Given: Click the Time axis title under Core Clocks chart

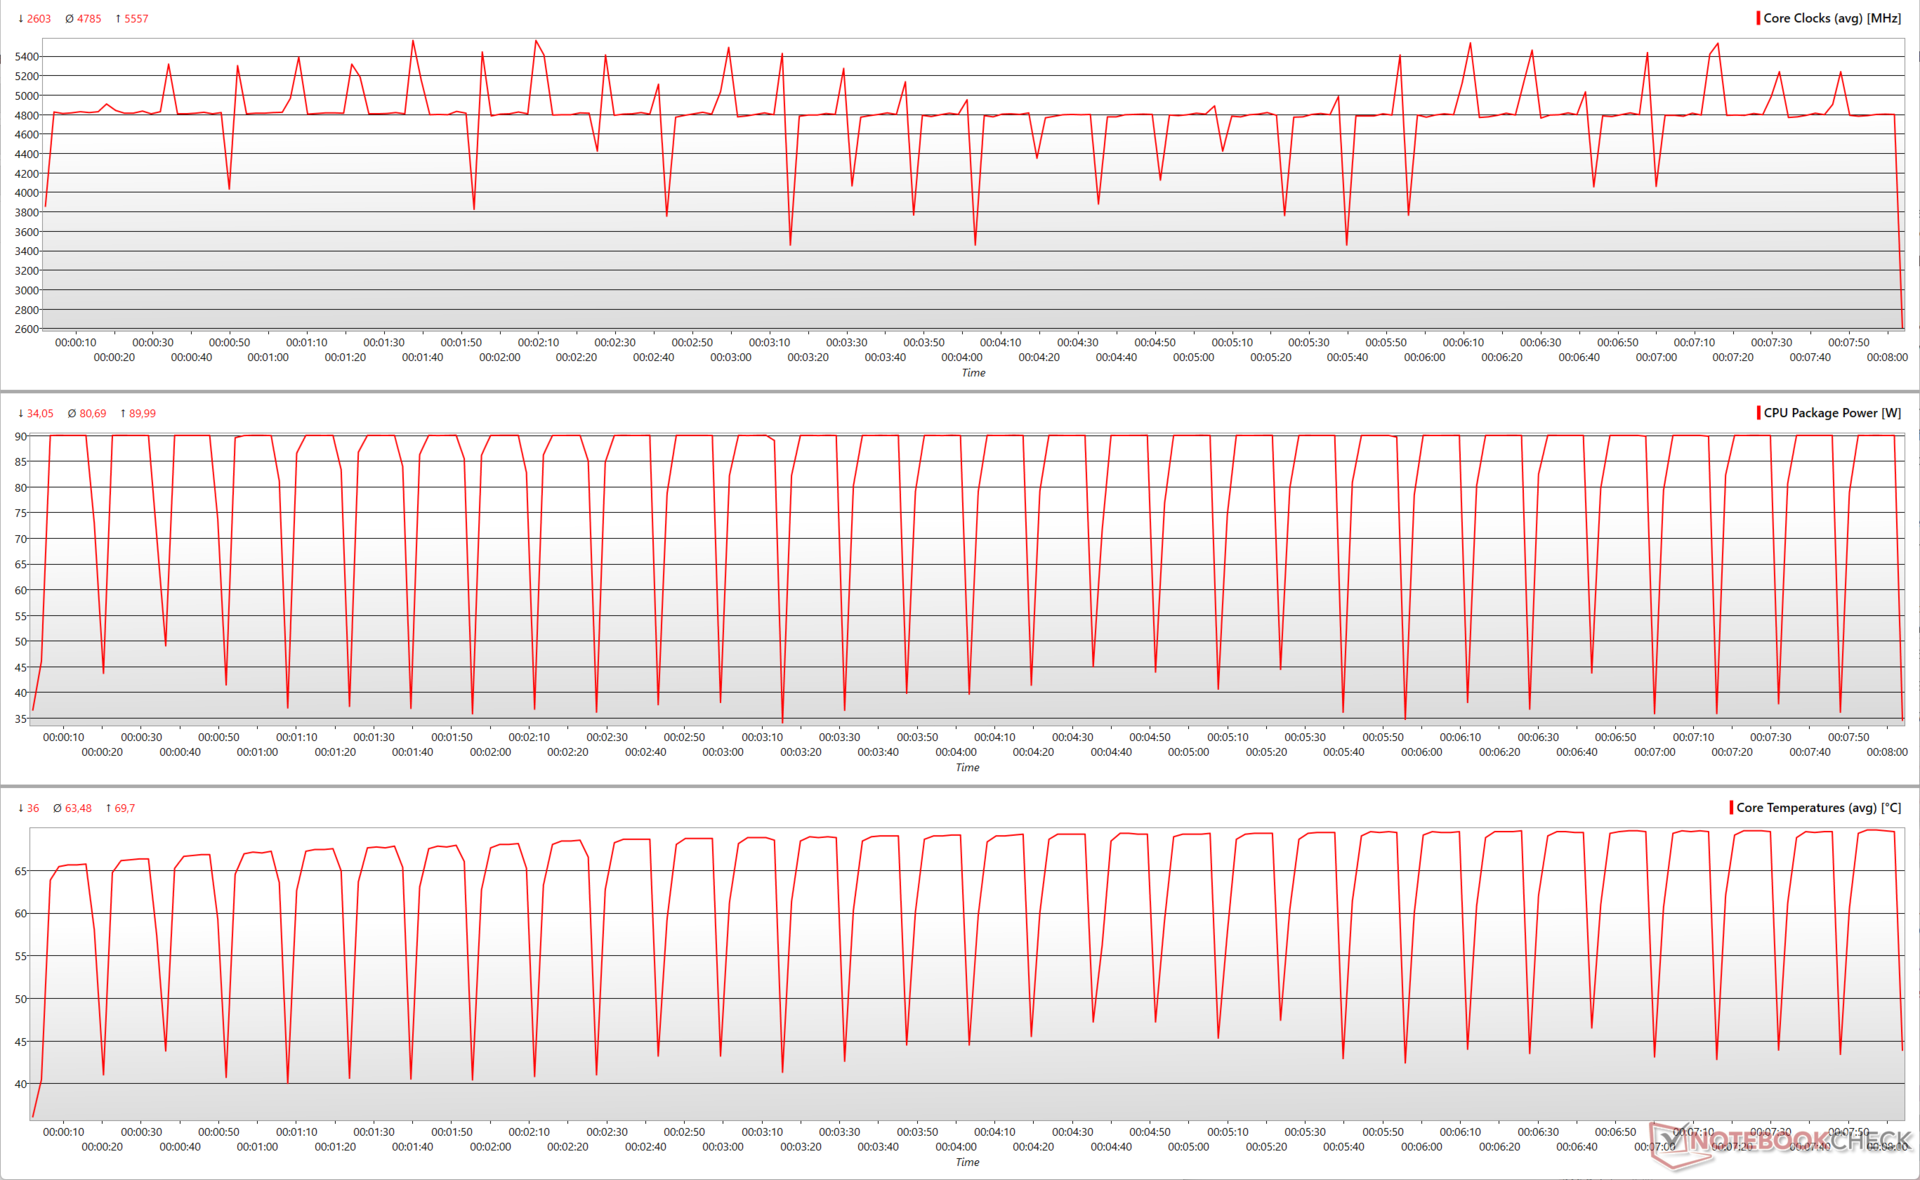Looking at the screenshot, I should [973, 373].
